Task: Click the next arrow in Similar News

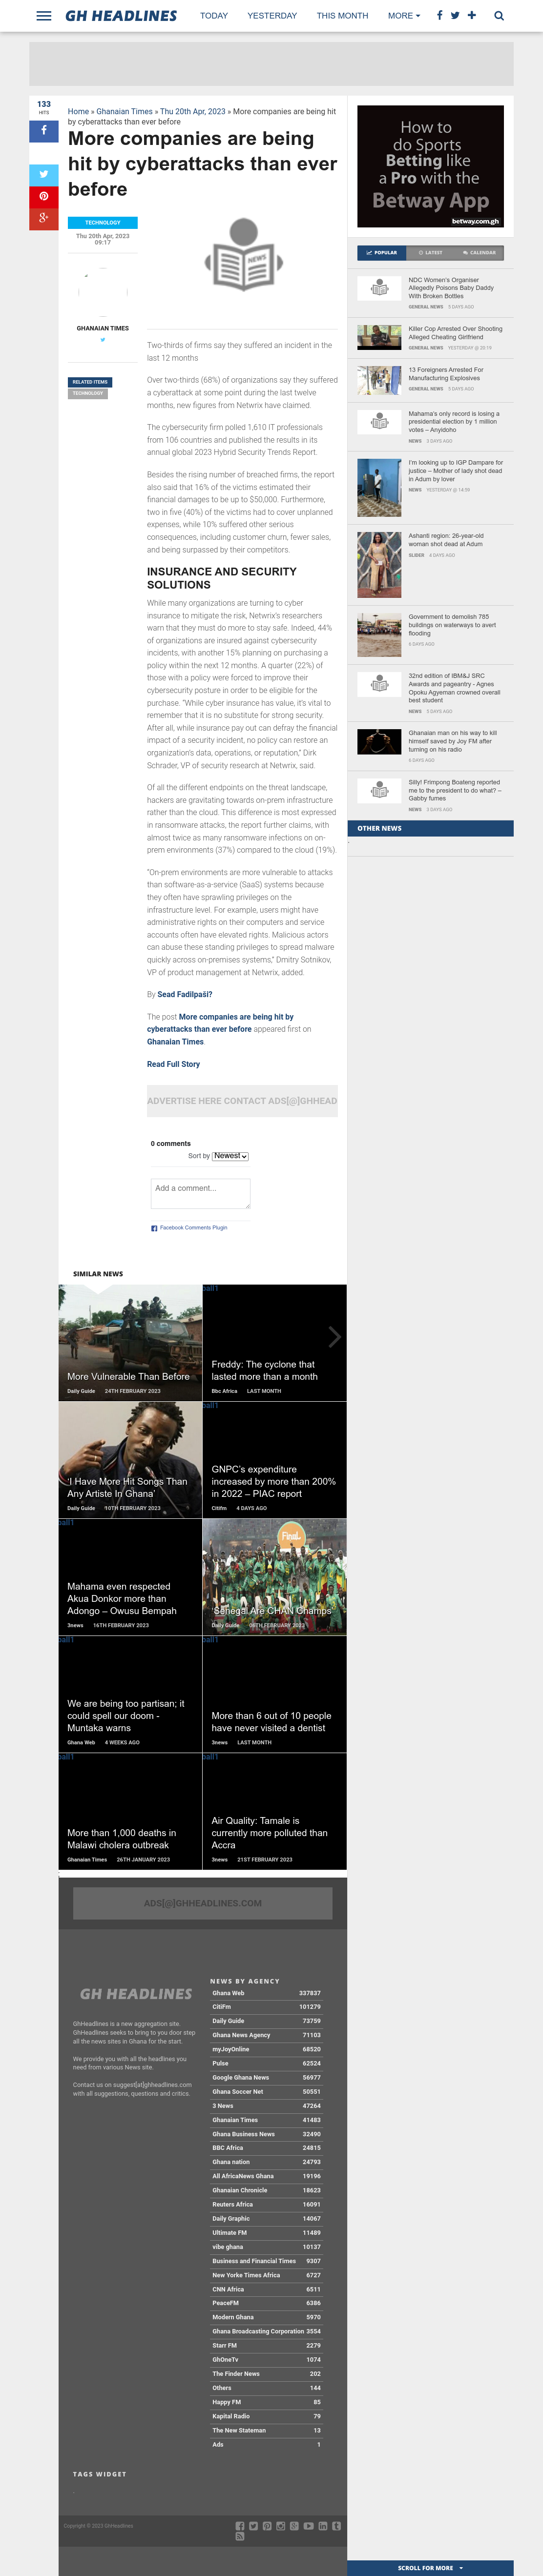Action: 335,1337
